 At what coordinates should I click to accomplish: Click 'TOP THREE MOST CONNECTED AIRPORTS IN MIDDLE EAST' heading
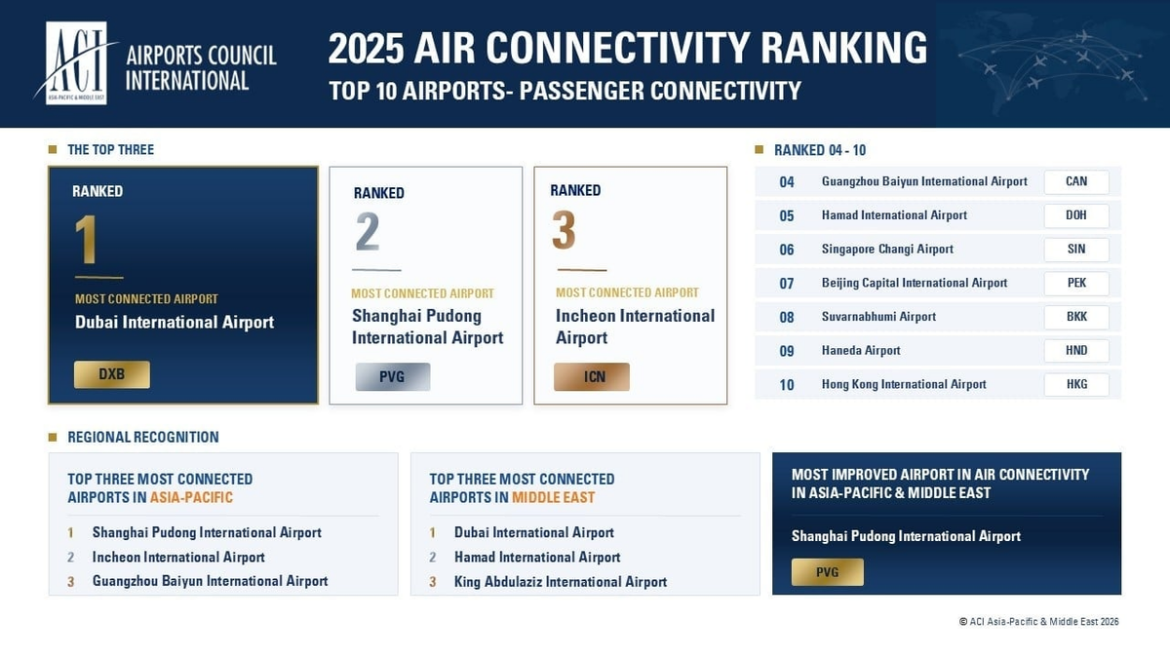(522, 488)
